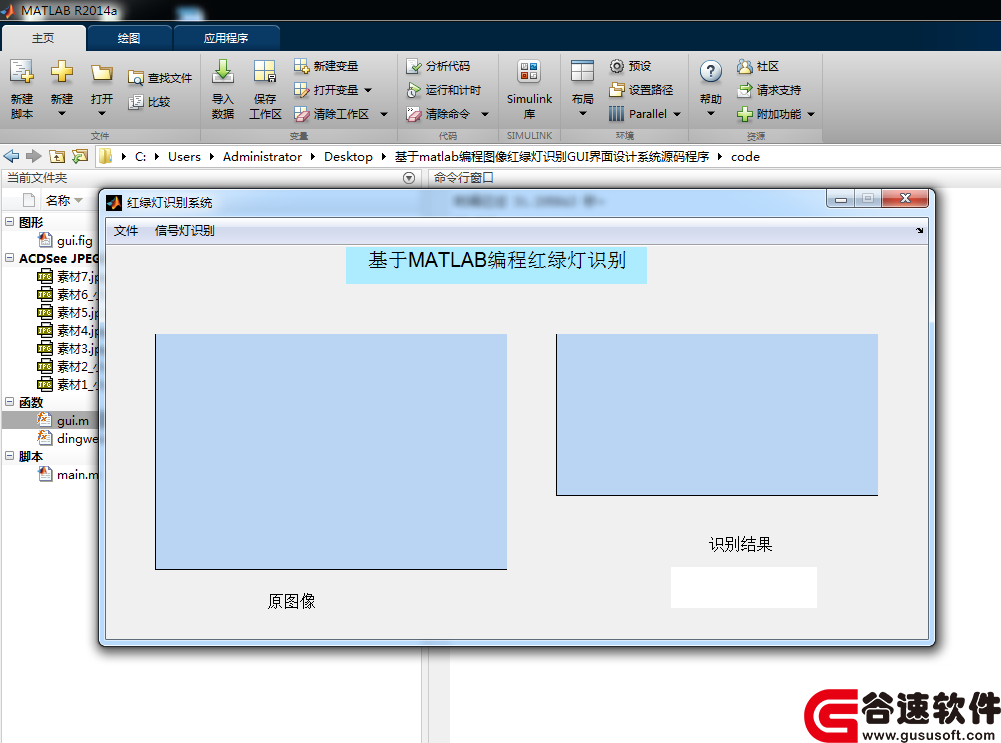Click Request Support (请求支持)
This screenshot has width=1001, height=743.
pos(769,90)
